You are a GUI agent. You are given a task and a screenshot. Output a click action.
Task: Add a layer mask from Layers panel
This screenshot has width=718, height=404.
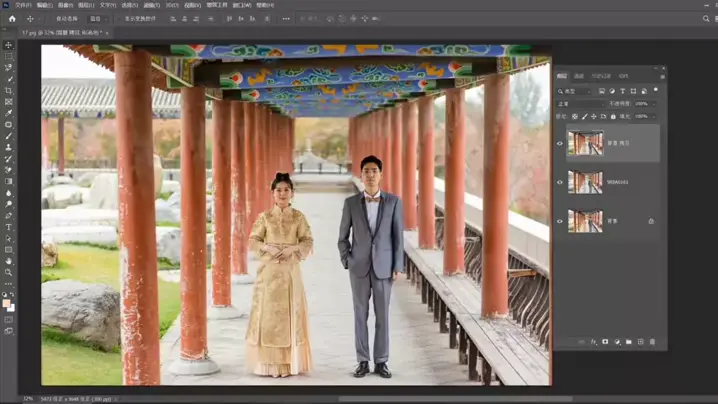click(605, 342)
